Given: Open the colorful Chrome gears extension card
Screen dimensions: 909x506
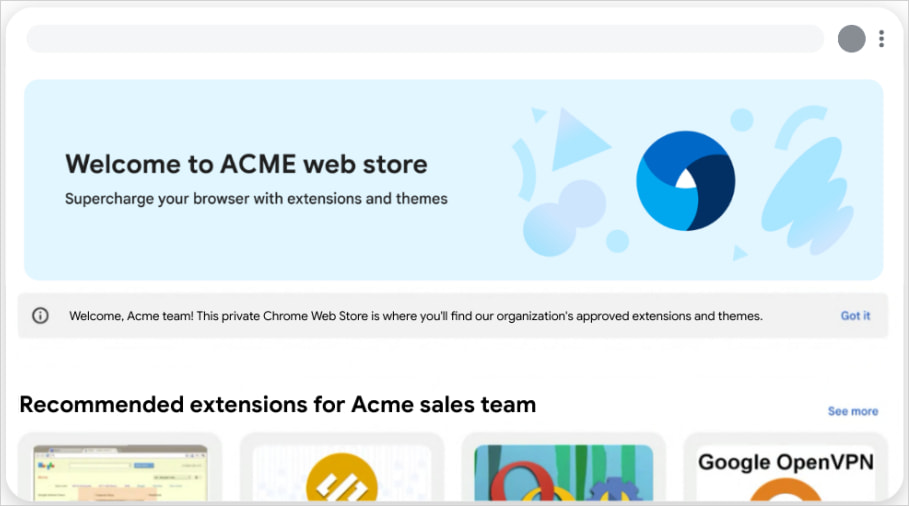Looking at the screenshot, I should click(x=563, y=467).
